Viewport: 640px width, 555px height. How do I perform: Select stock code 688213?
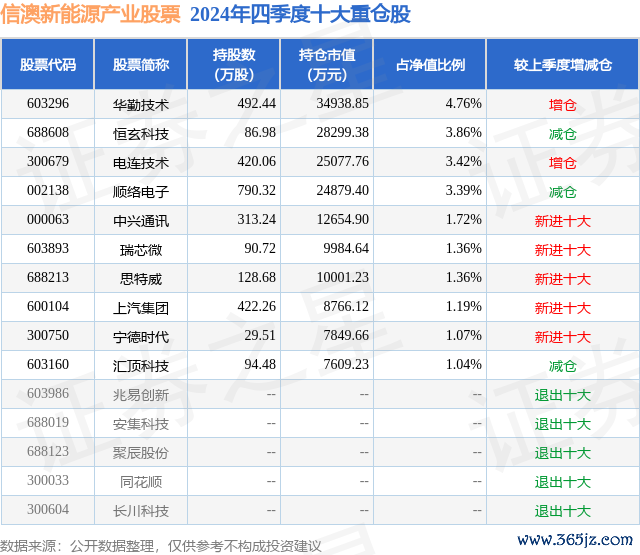(x=48, y=278)
